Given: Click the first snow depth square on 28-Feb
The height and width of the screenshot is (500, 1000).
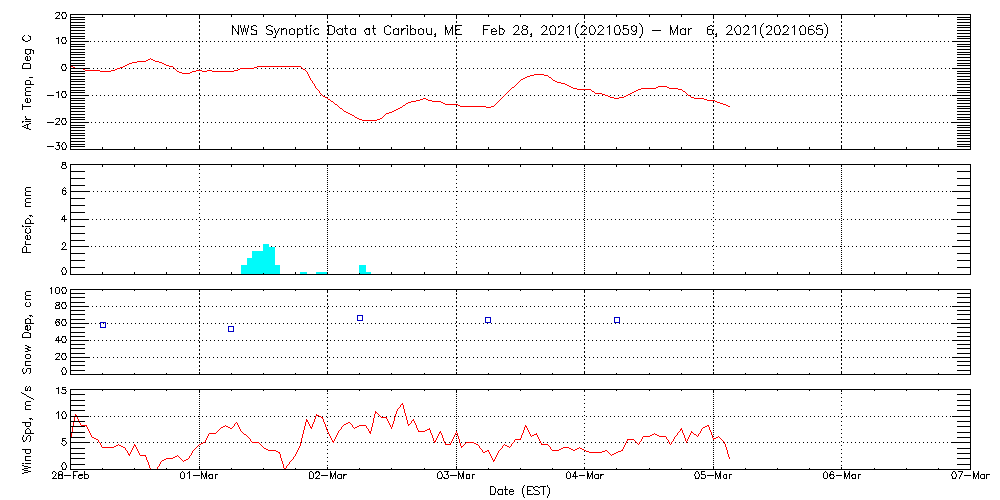Looking at the screenshot, I should 103,325.
